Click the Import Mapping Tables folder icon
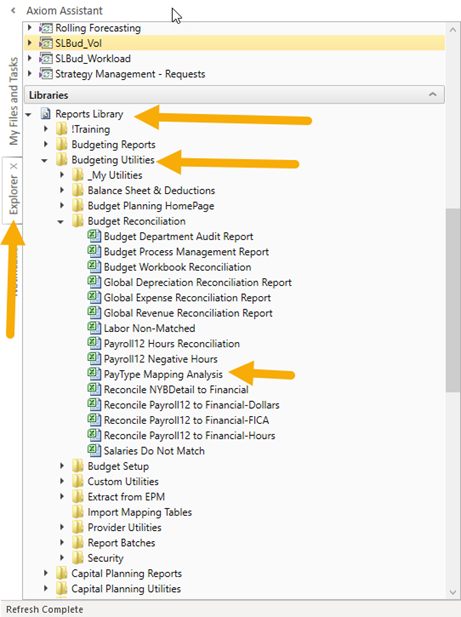 point(77,512)
